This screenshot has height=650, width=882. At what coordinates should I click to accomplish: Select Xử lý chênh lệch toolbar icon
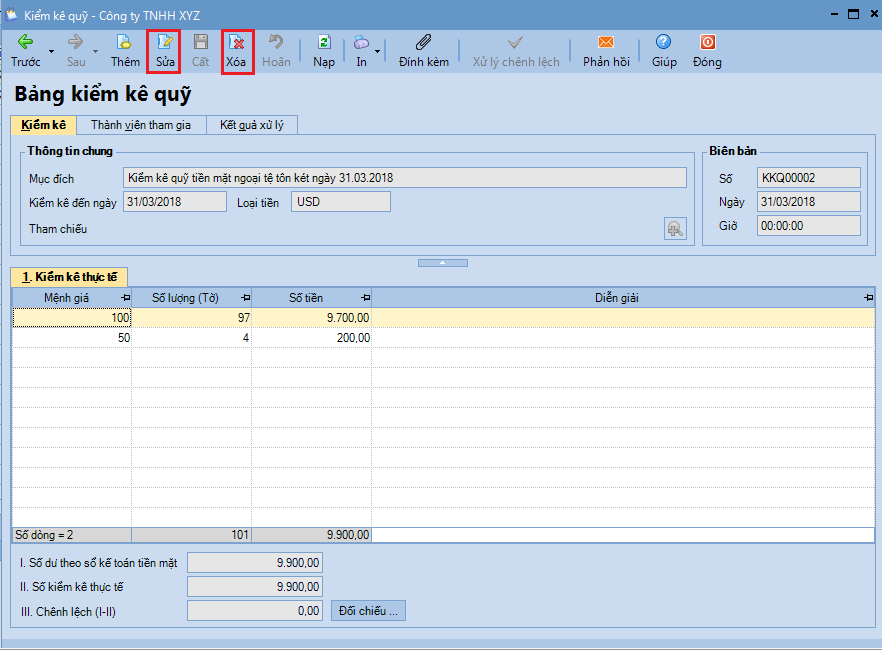pos(516,51)
